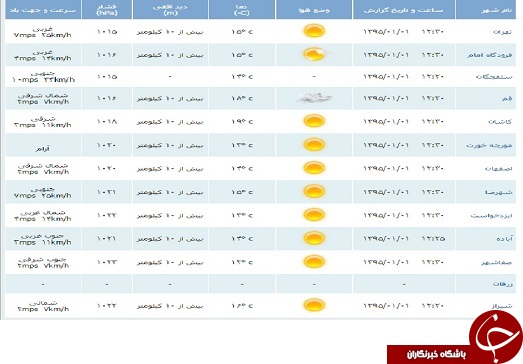The width and height of the screenshot is (523, 364).
Task: Open the شیراز city link
Action: pyautogui.click(x=502, y=306)
